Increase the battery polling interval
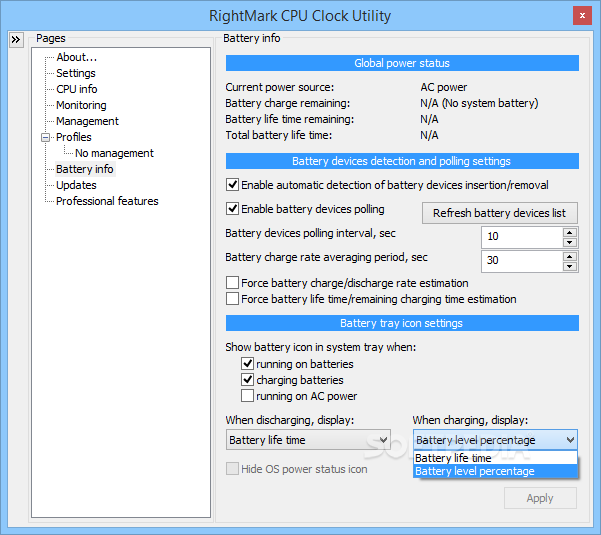Viewport: 601px width, 535px height. pos(570,233)
